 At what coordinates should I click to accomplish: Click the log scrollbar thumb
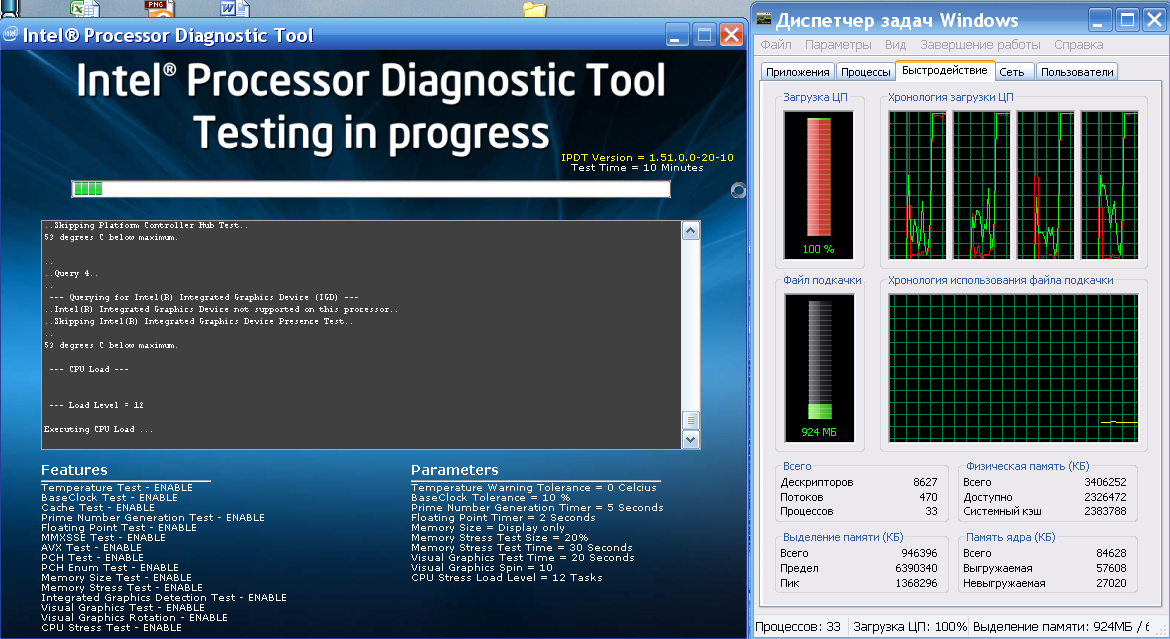coord(691,420)
